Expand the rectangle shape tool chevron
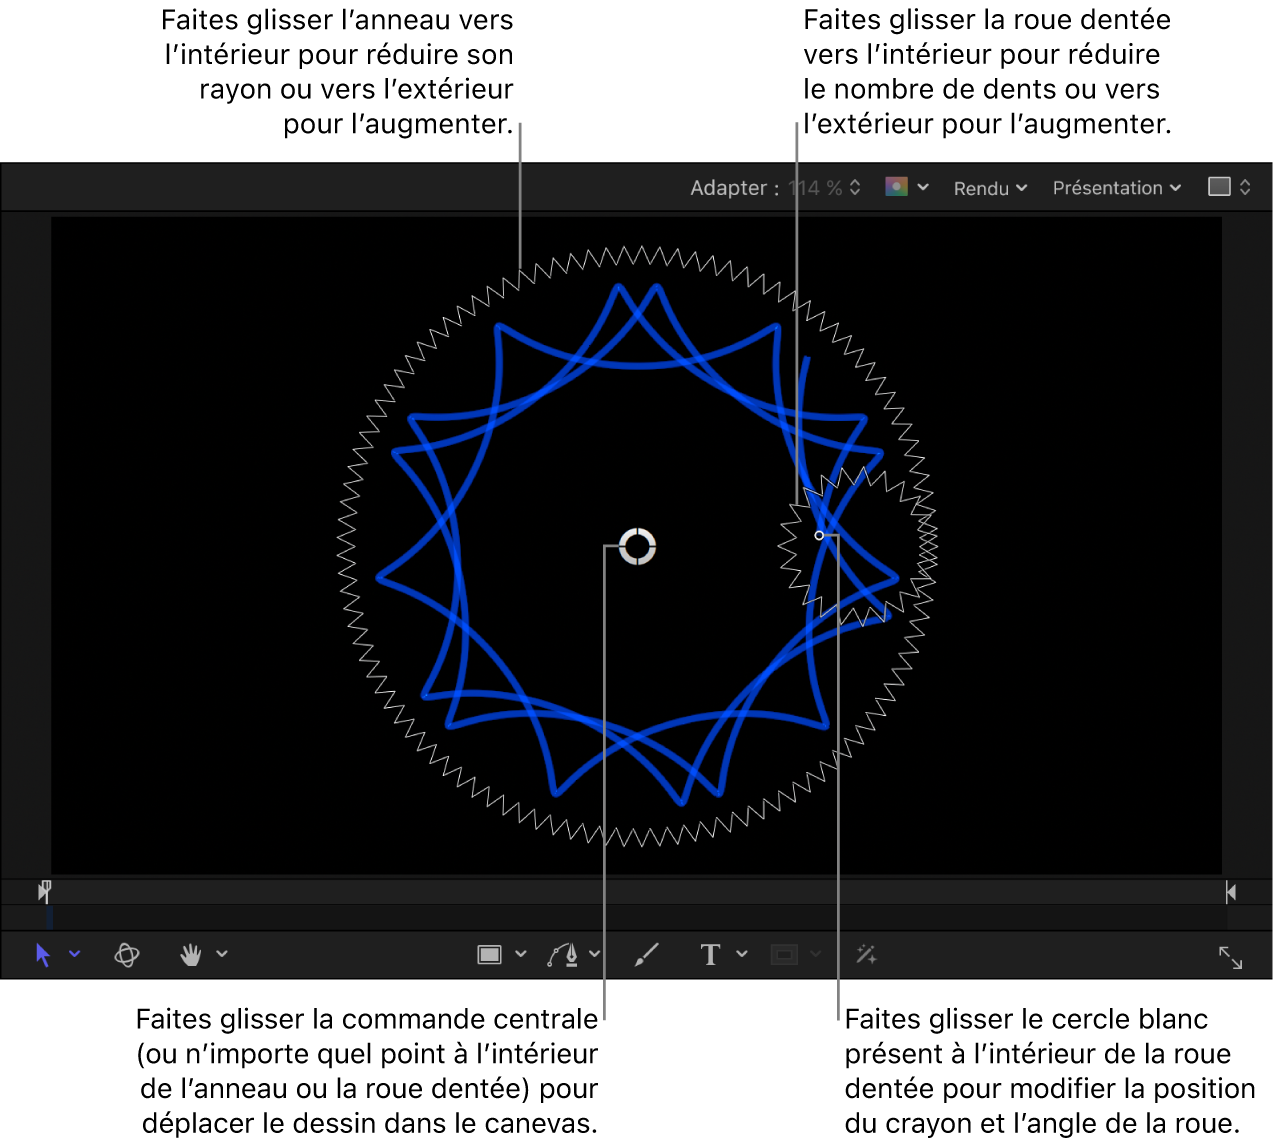 pyautogui.click(x=521, y=954)
